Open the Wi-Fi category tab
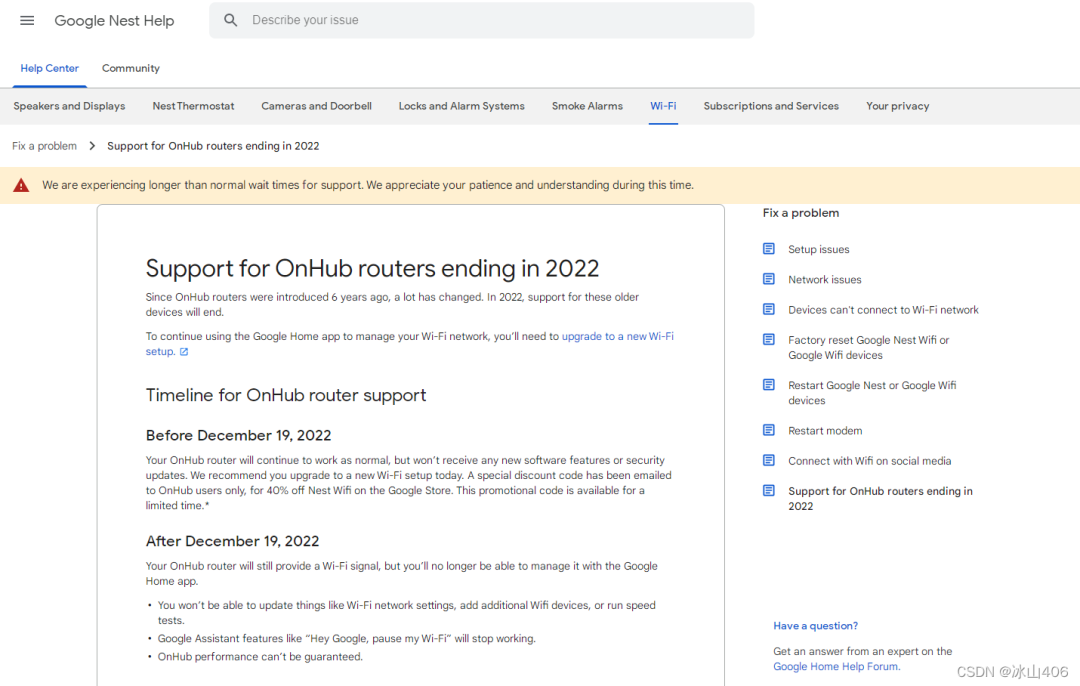 (663, 106)
